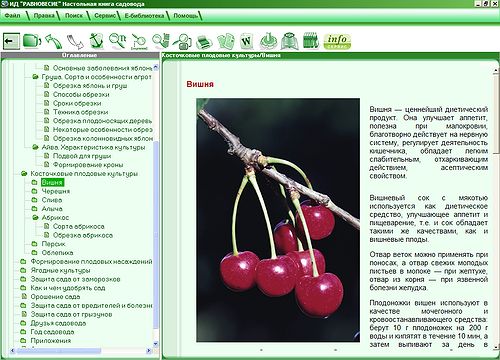Collapse the Абрикос tree folder

click(35, 218)
